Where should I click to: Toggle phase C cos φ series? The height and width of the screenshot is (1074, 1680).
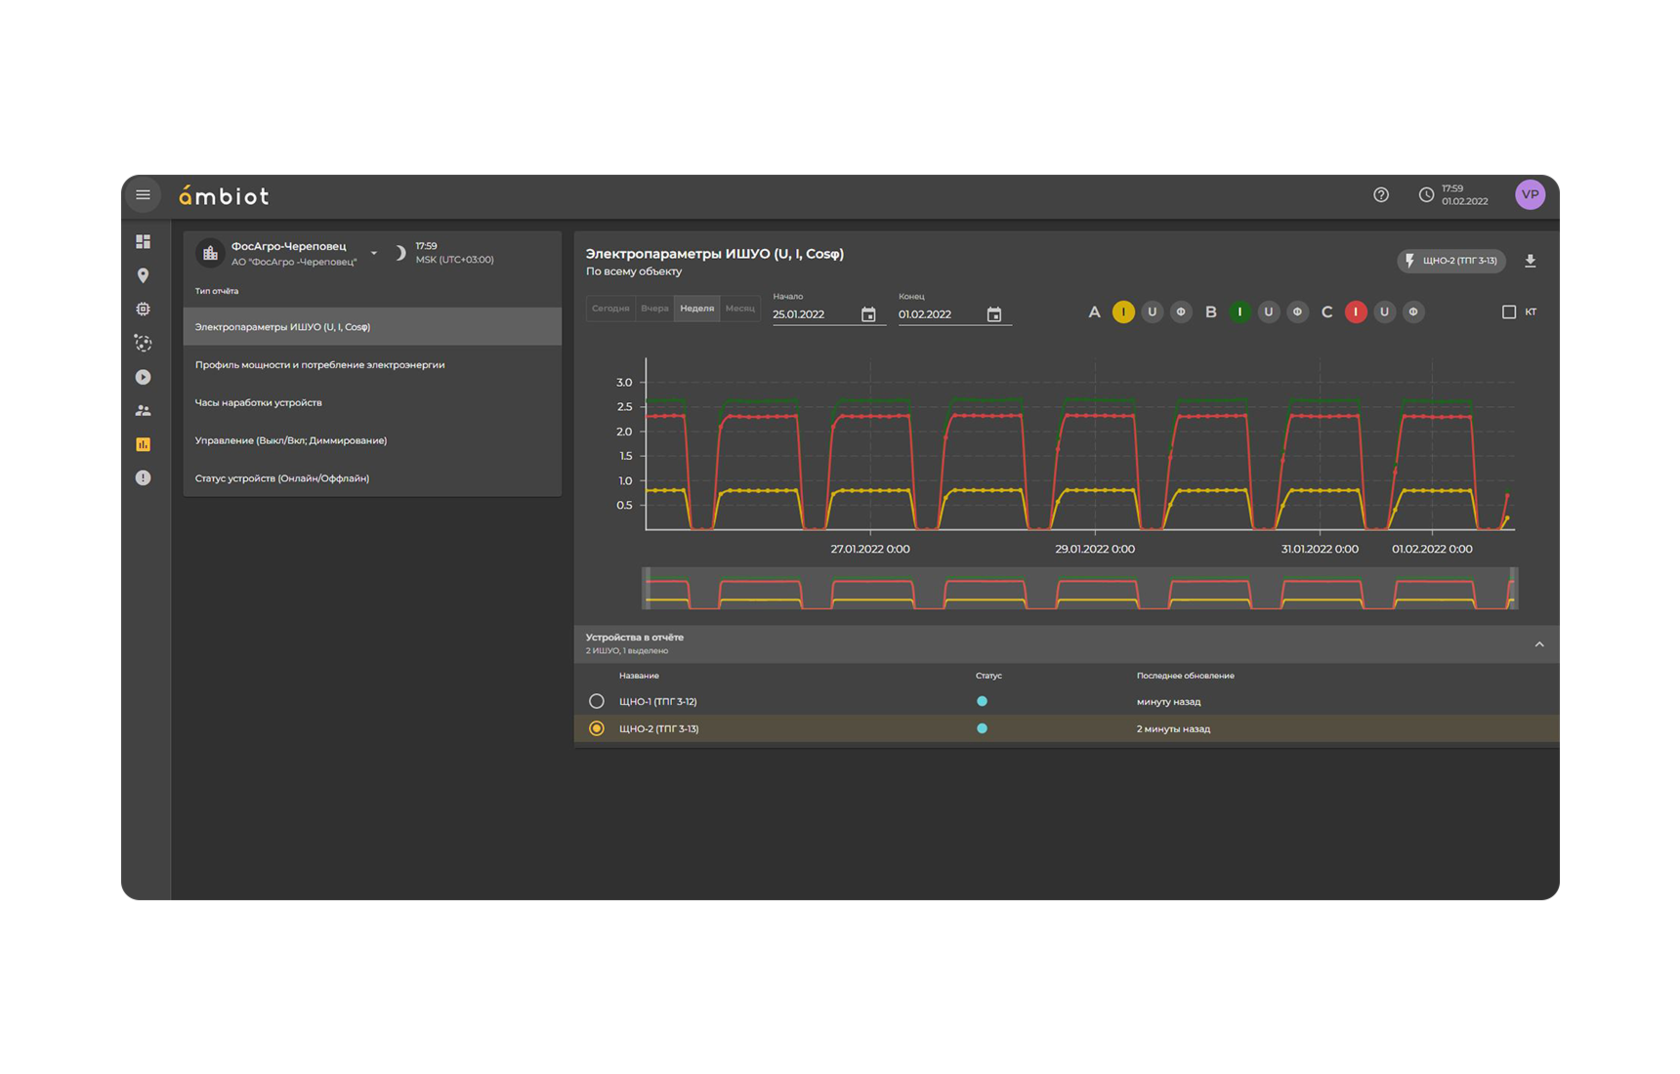[x=1413, y=312]
